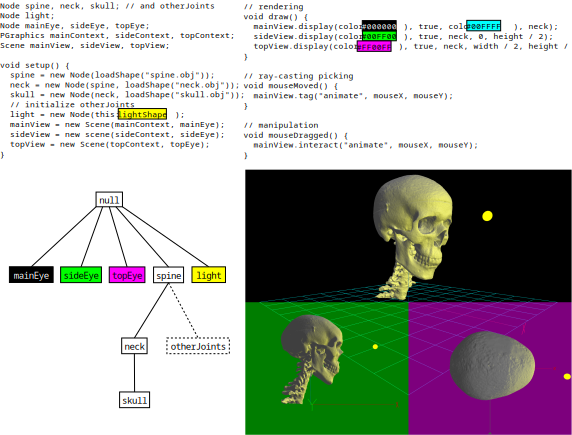Click the 'Node light;' declaration line
Viewport: 572px width, 435px height.
[x=27, y=16]
